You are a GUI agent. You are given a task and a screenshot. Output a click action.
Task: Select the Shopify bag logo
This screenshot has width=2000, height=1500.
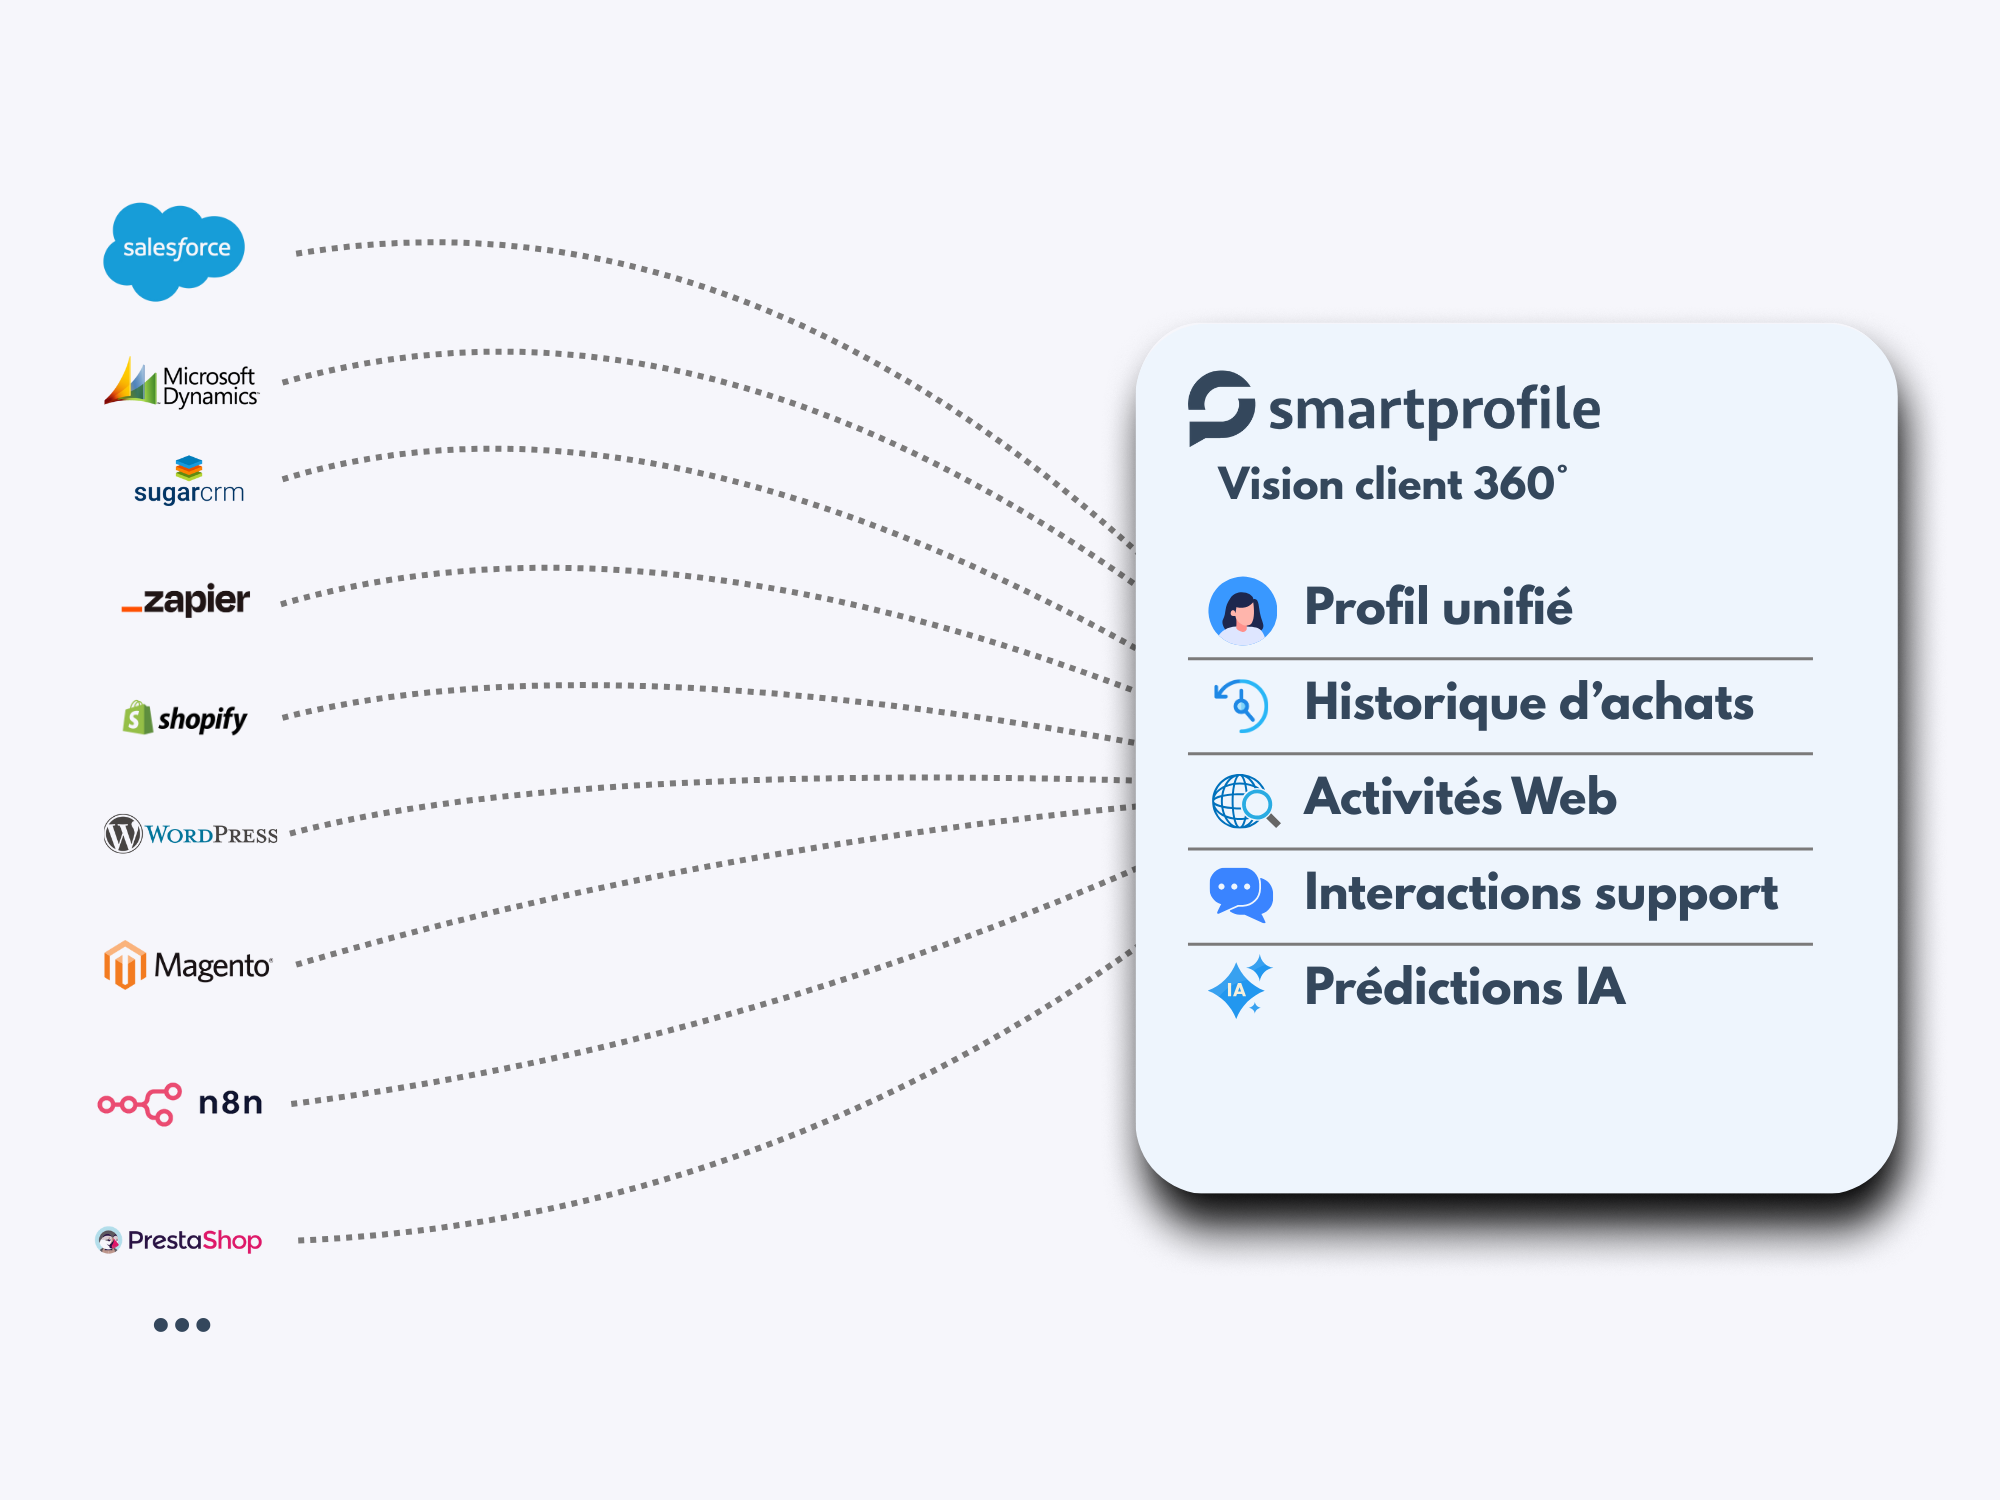coord(138,717)
